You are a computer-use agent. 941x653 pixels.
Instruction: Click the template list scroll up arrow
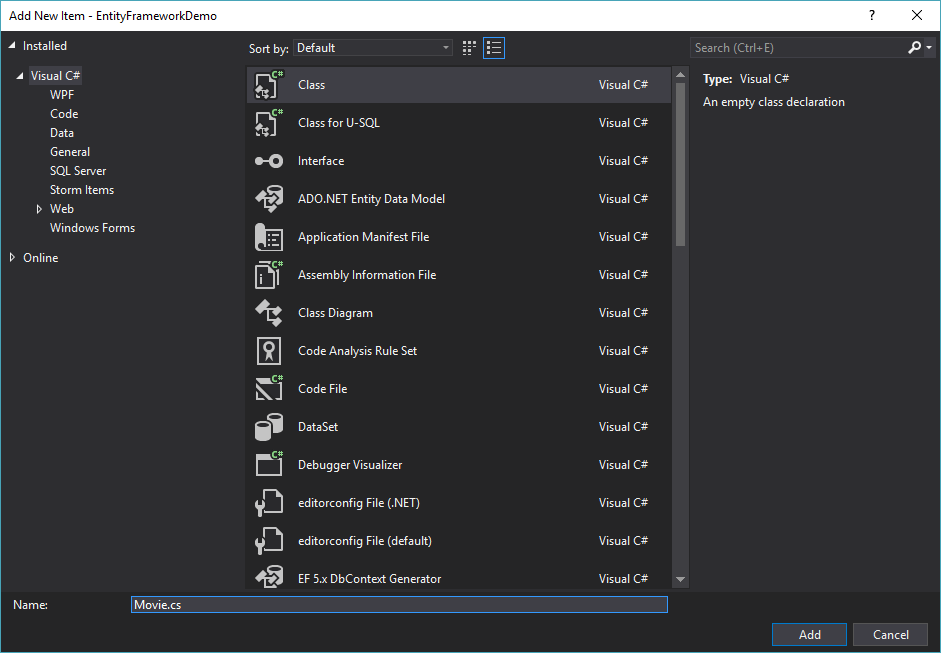click(680, 75)
